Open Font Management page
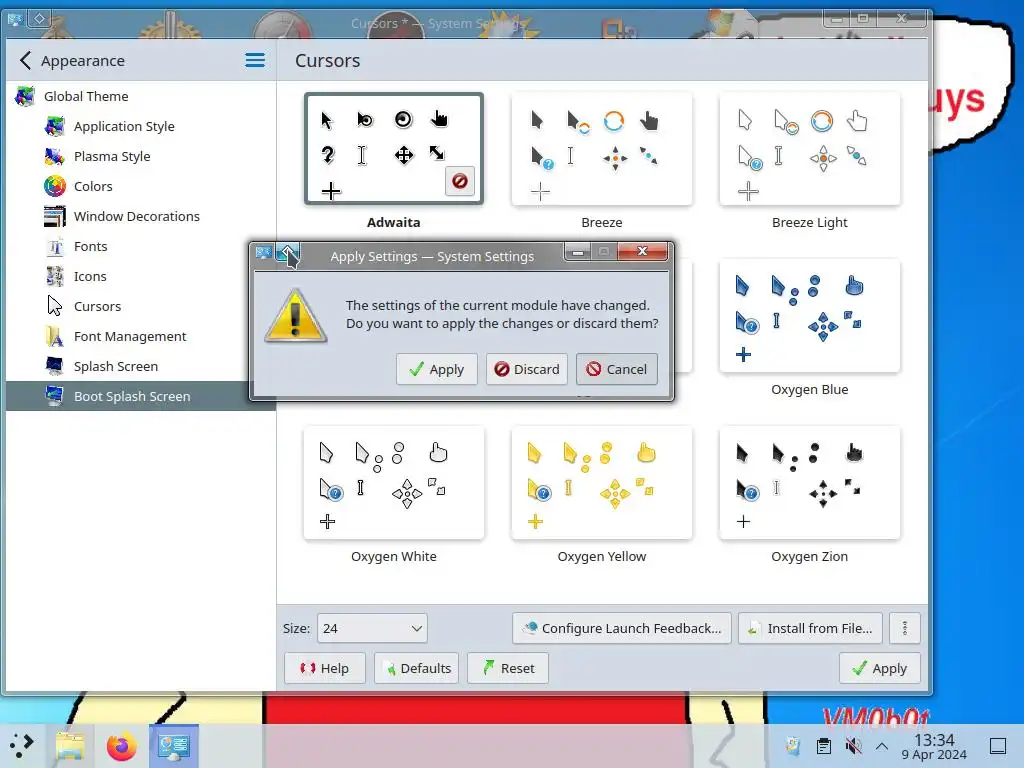Screen dimensions: 1024x768 [x=140, y=336]
